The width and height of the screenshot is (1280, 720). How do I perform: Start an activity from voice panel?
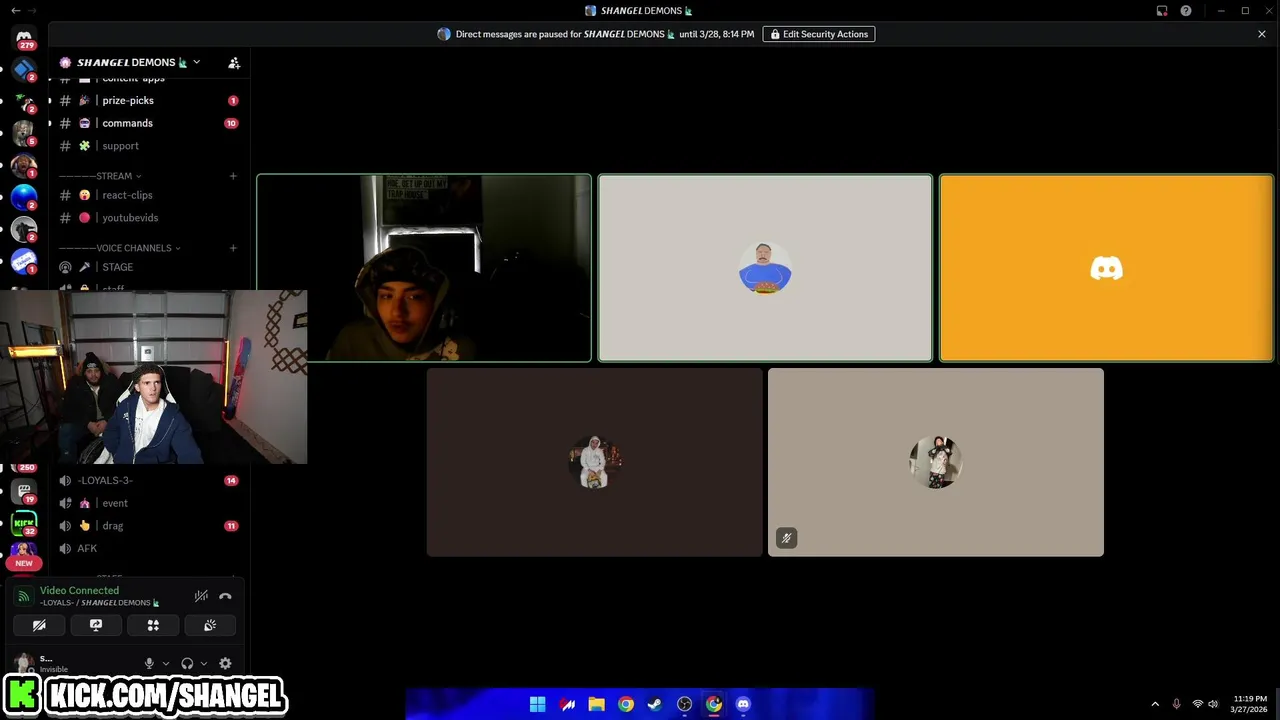[153, 625]
